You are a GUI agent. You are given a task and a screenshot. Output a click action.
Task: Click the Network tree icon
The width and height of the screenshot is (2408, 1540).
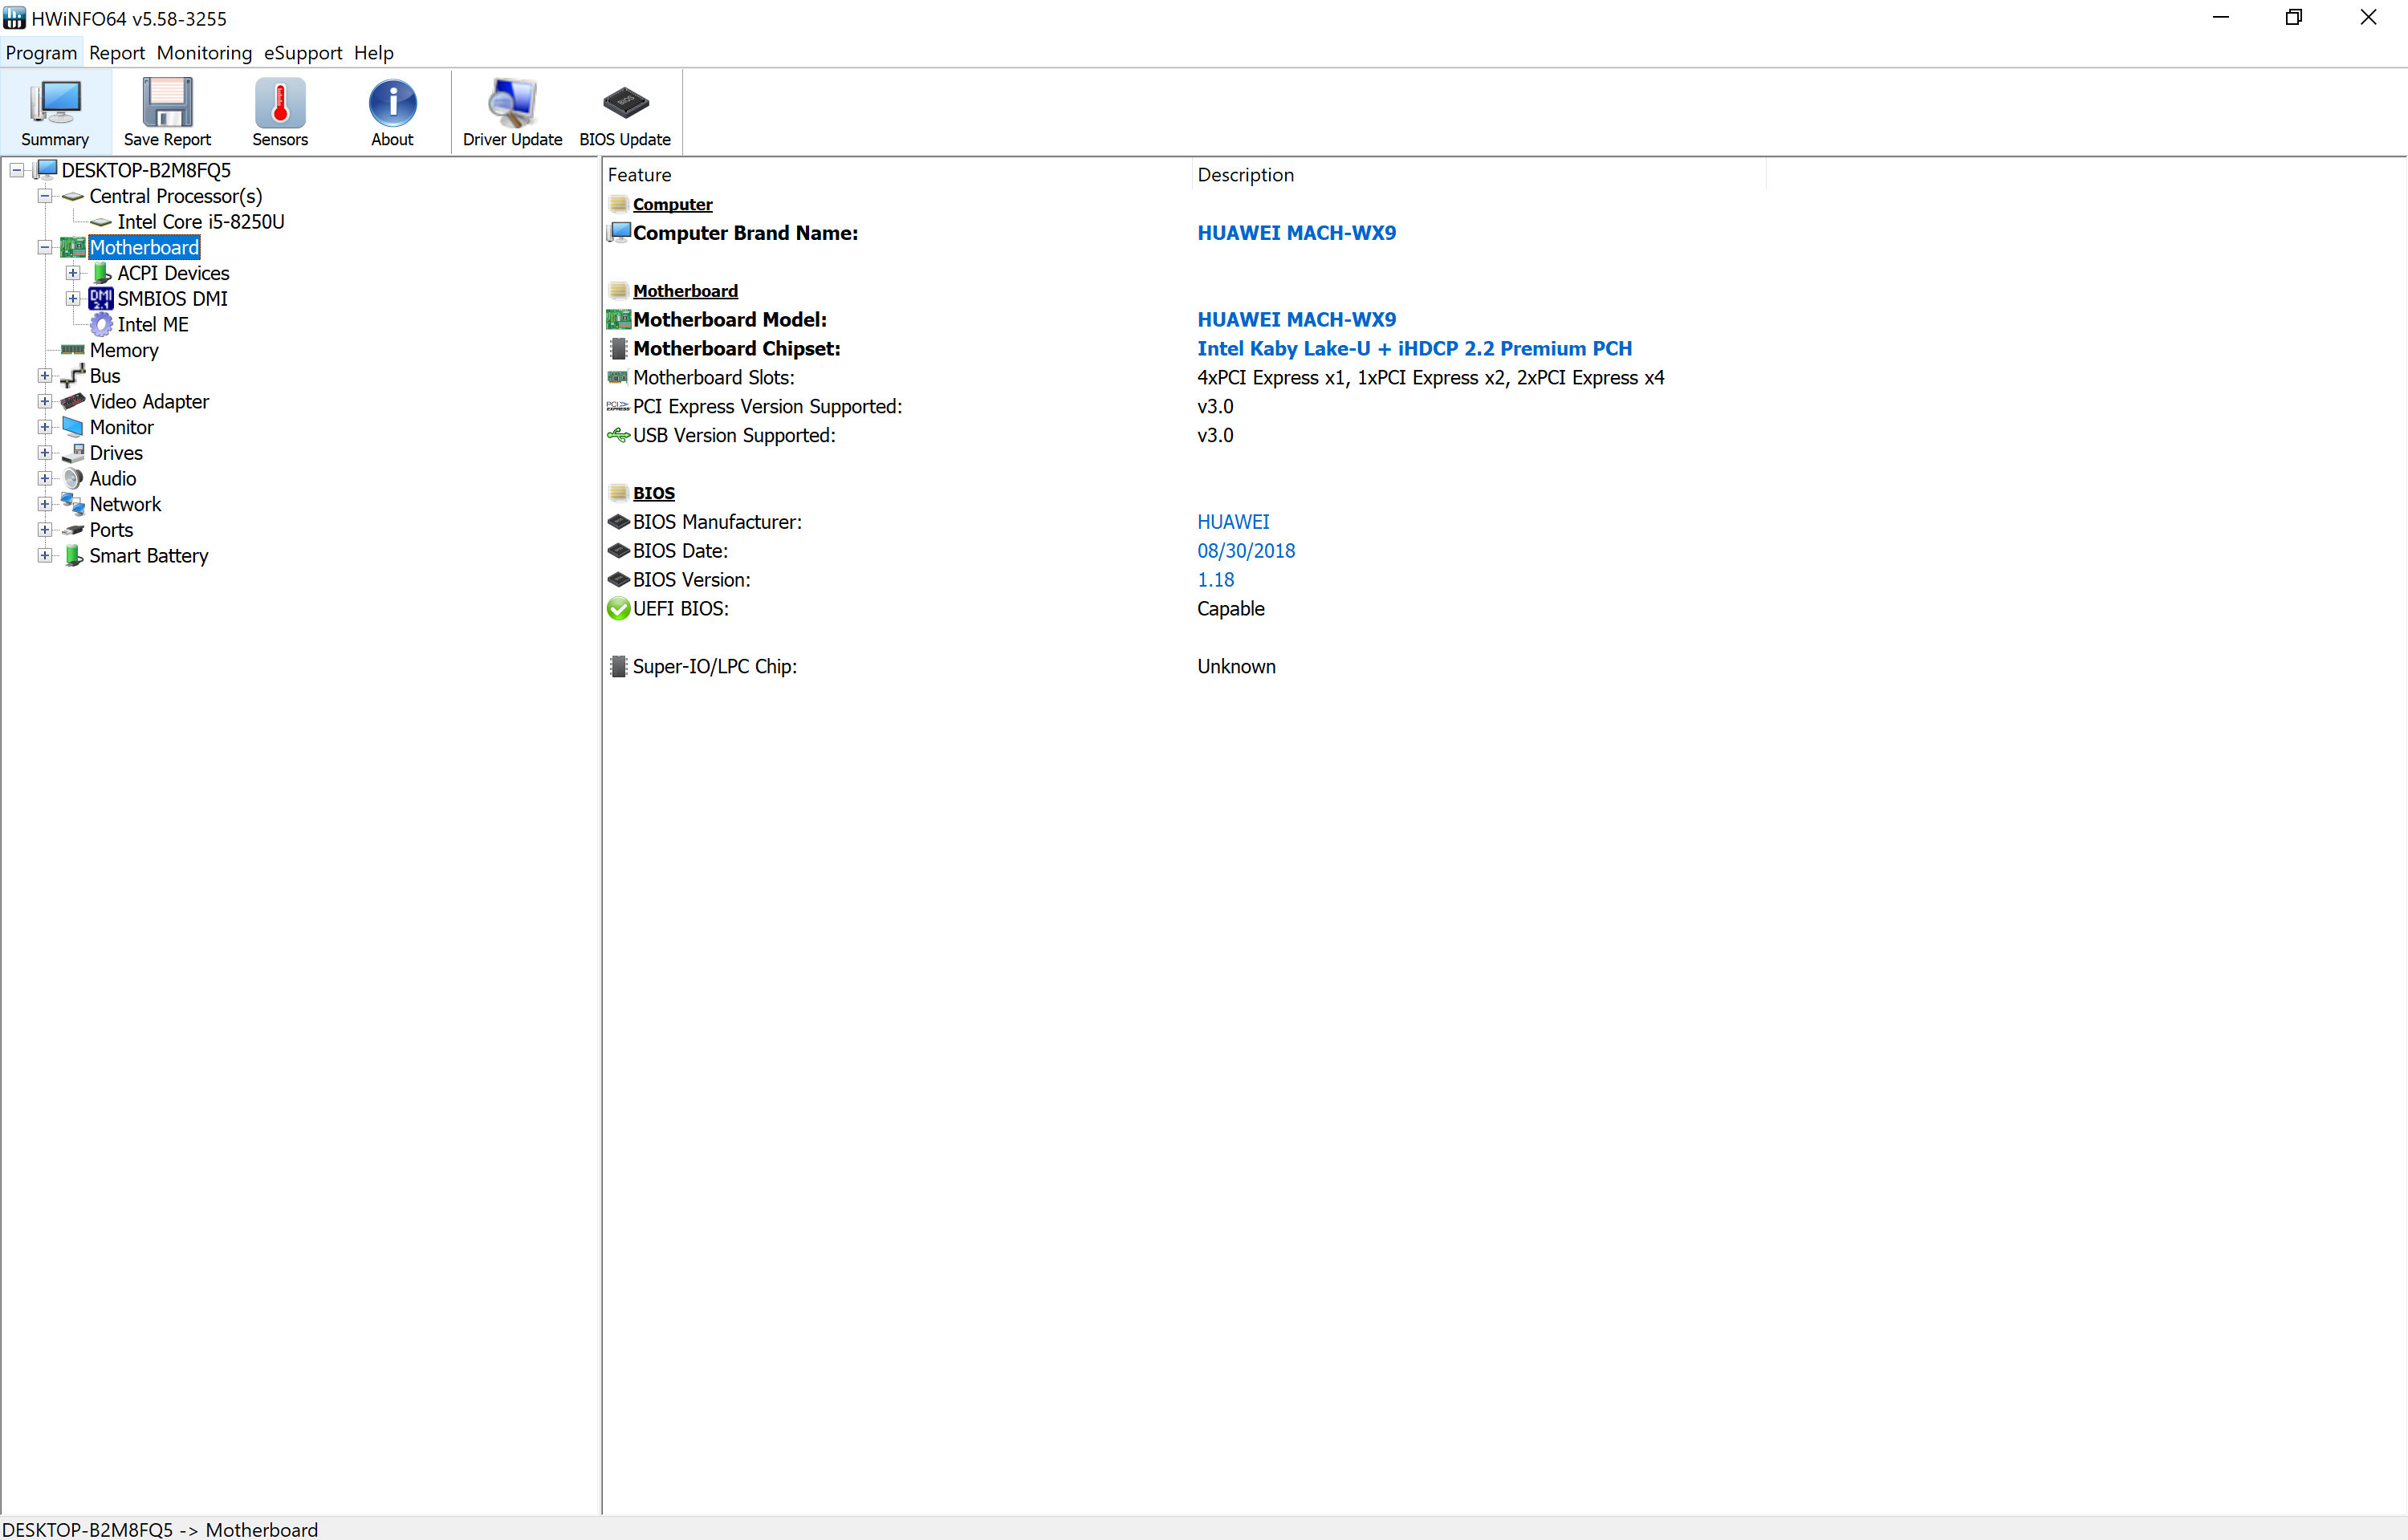(73, 504)
